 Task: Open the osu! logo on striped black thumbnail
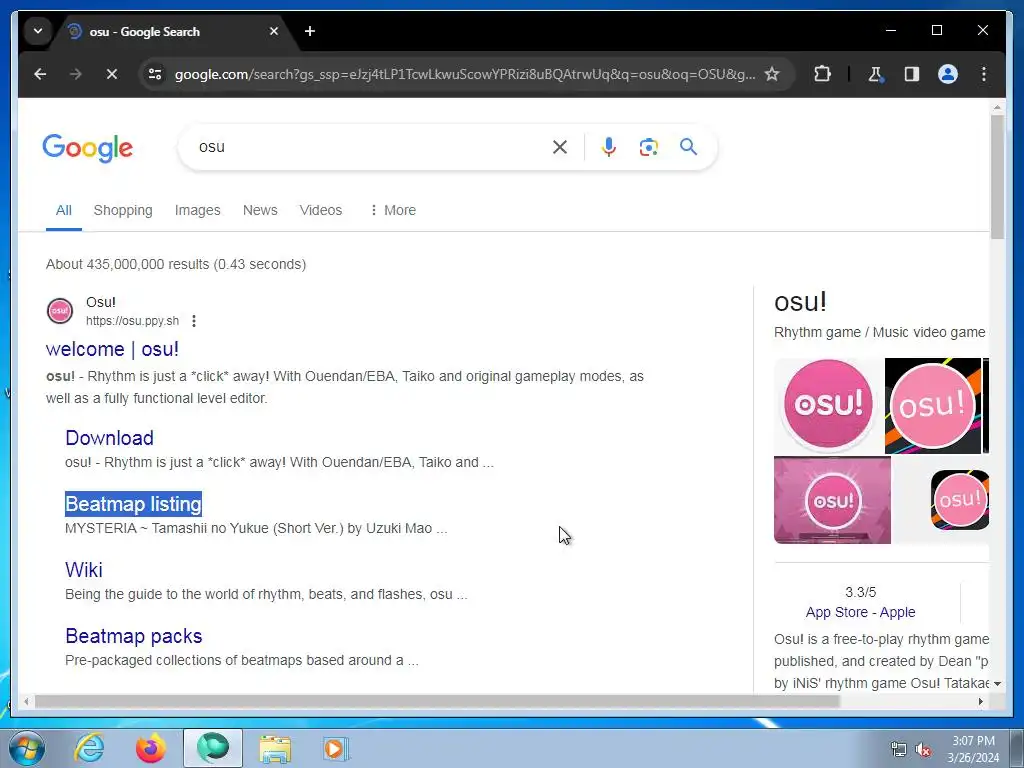click(933, 406)
